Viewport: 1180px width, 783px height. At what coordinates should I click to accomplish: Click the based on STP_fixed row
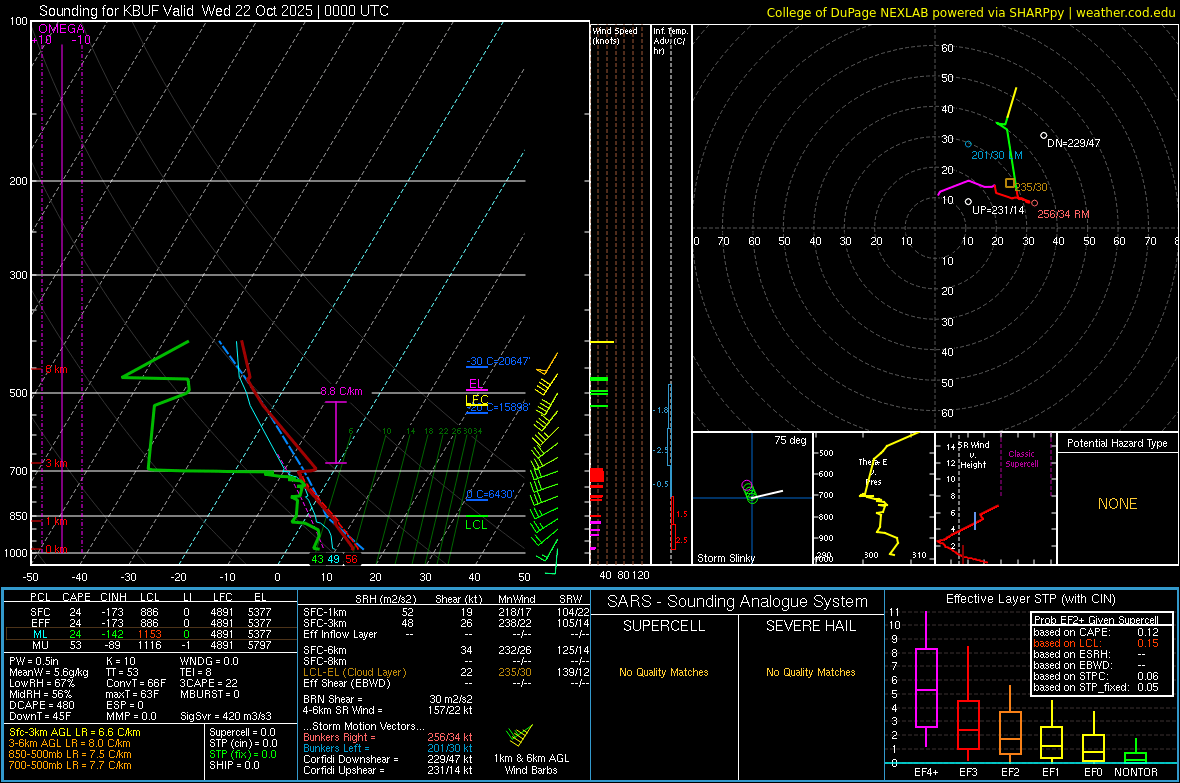(1096, 687)
